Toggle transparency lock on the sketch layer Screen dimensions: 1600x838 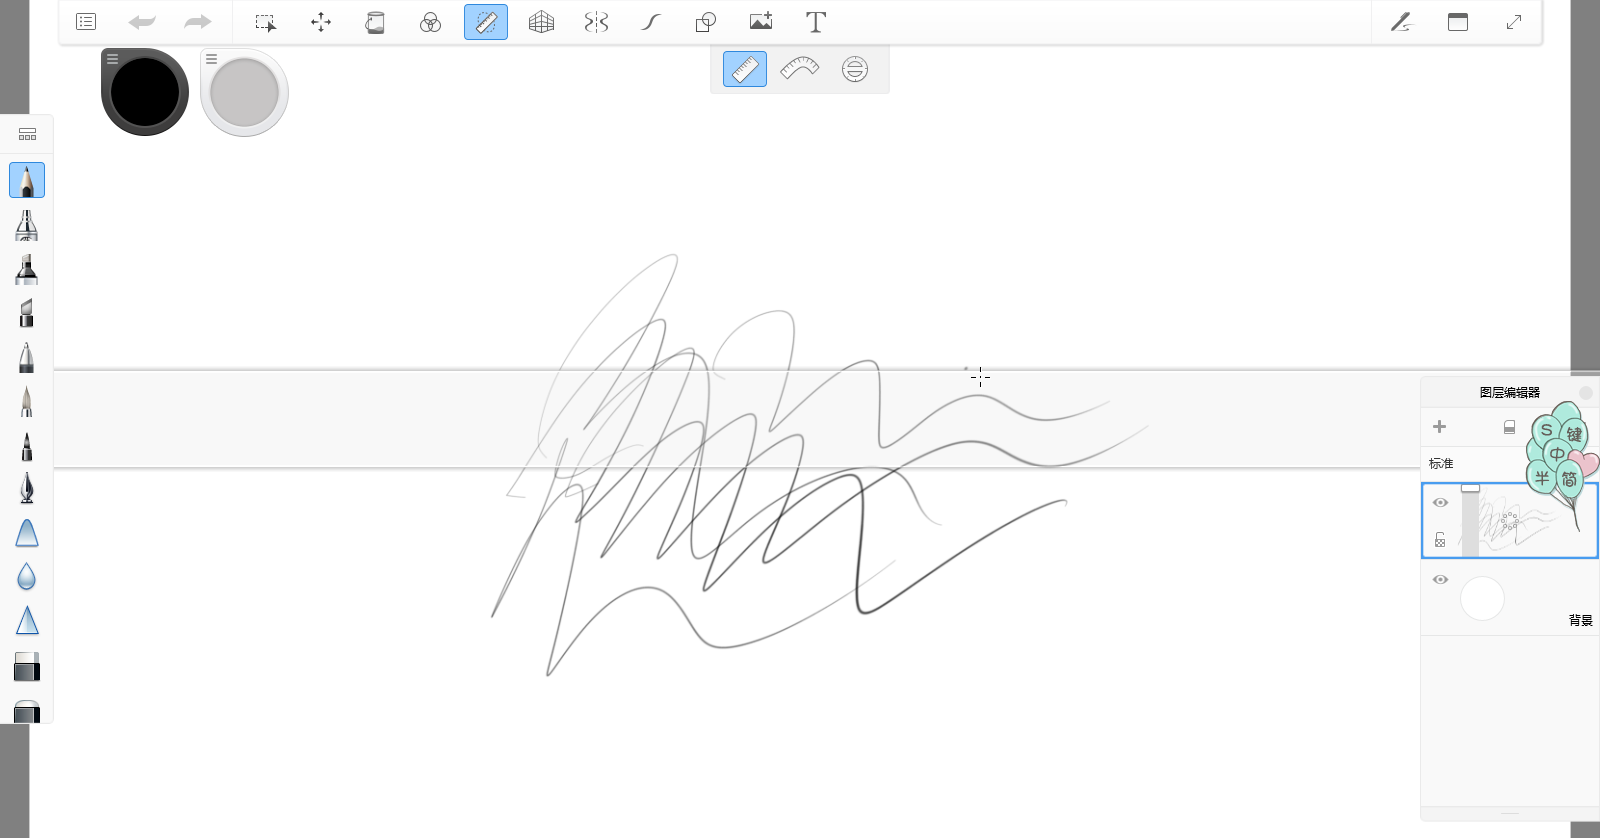(x=1440, y=540)
